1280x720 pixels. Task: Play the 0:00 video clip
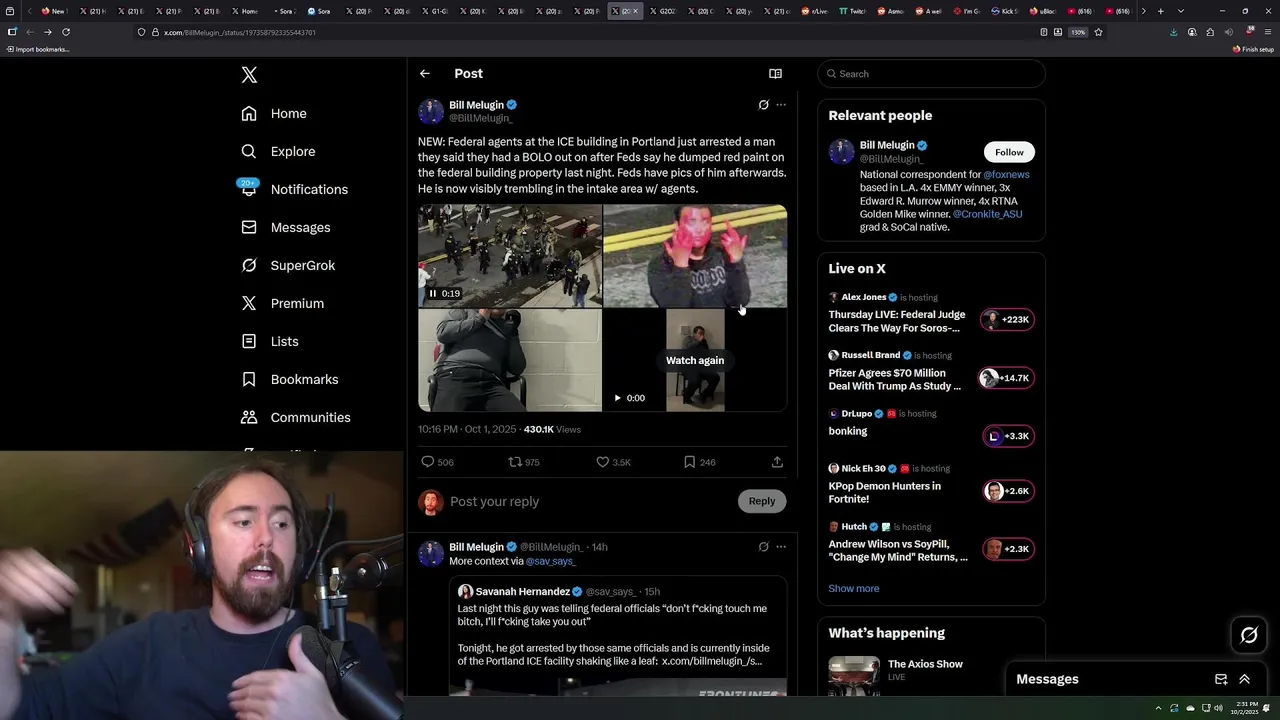coord(617,398)
